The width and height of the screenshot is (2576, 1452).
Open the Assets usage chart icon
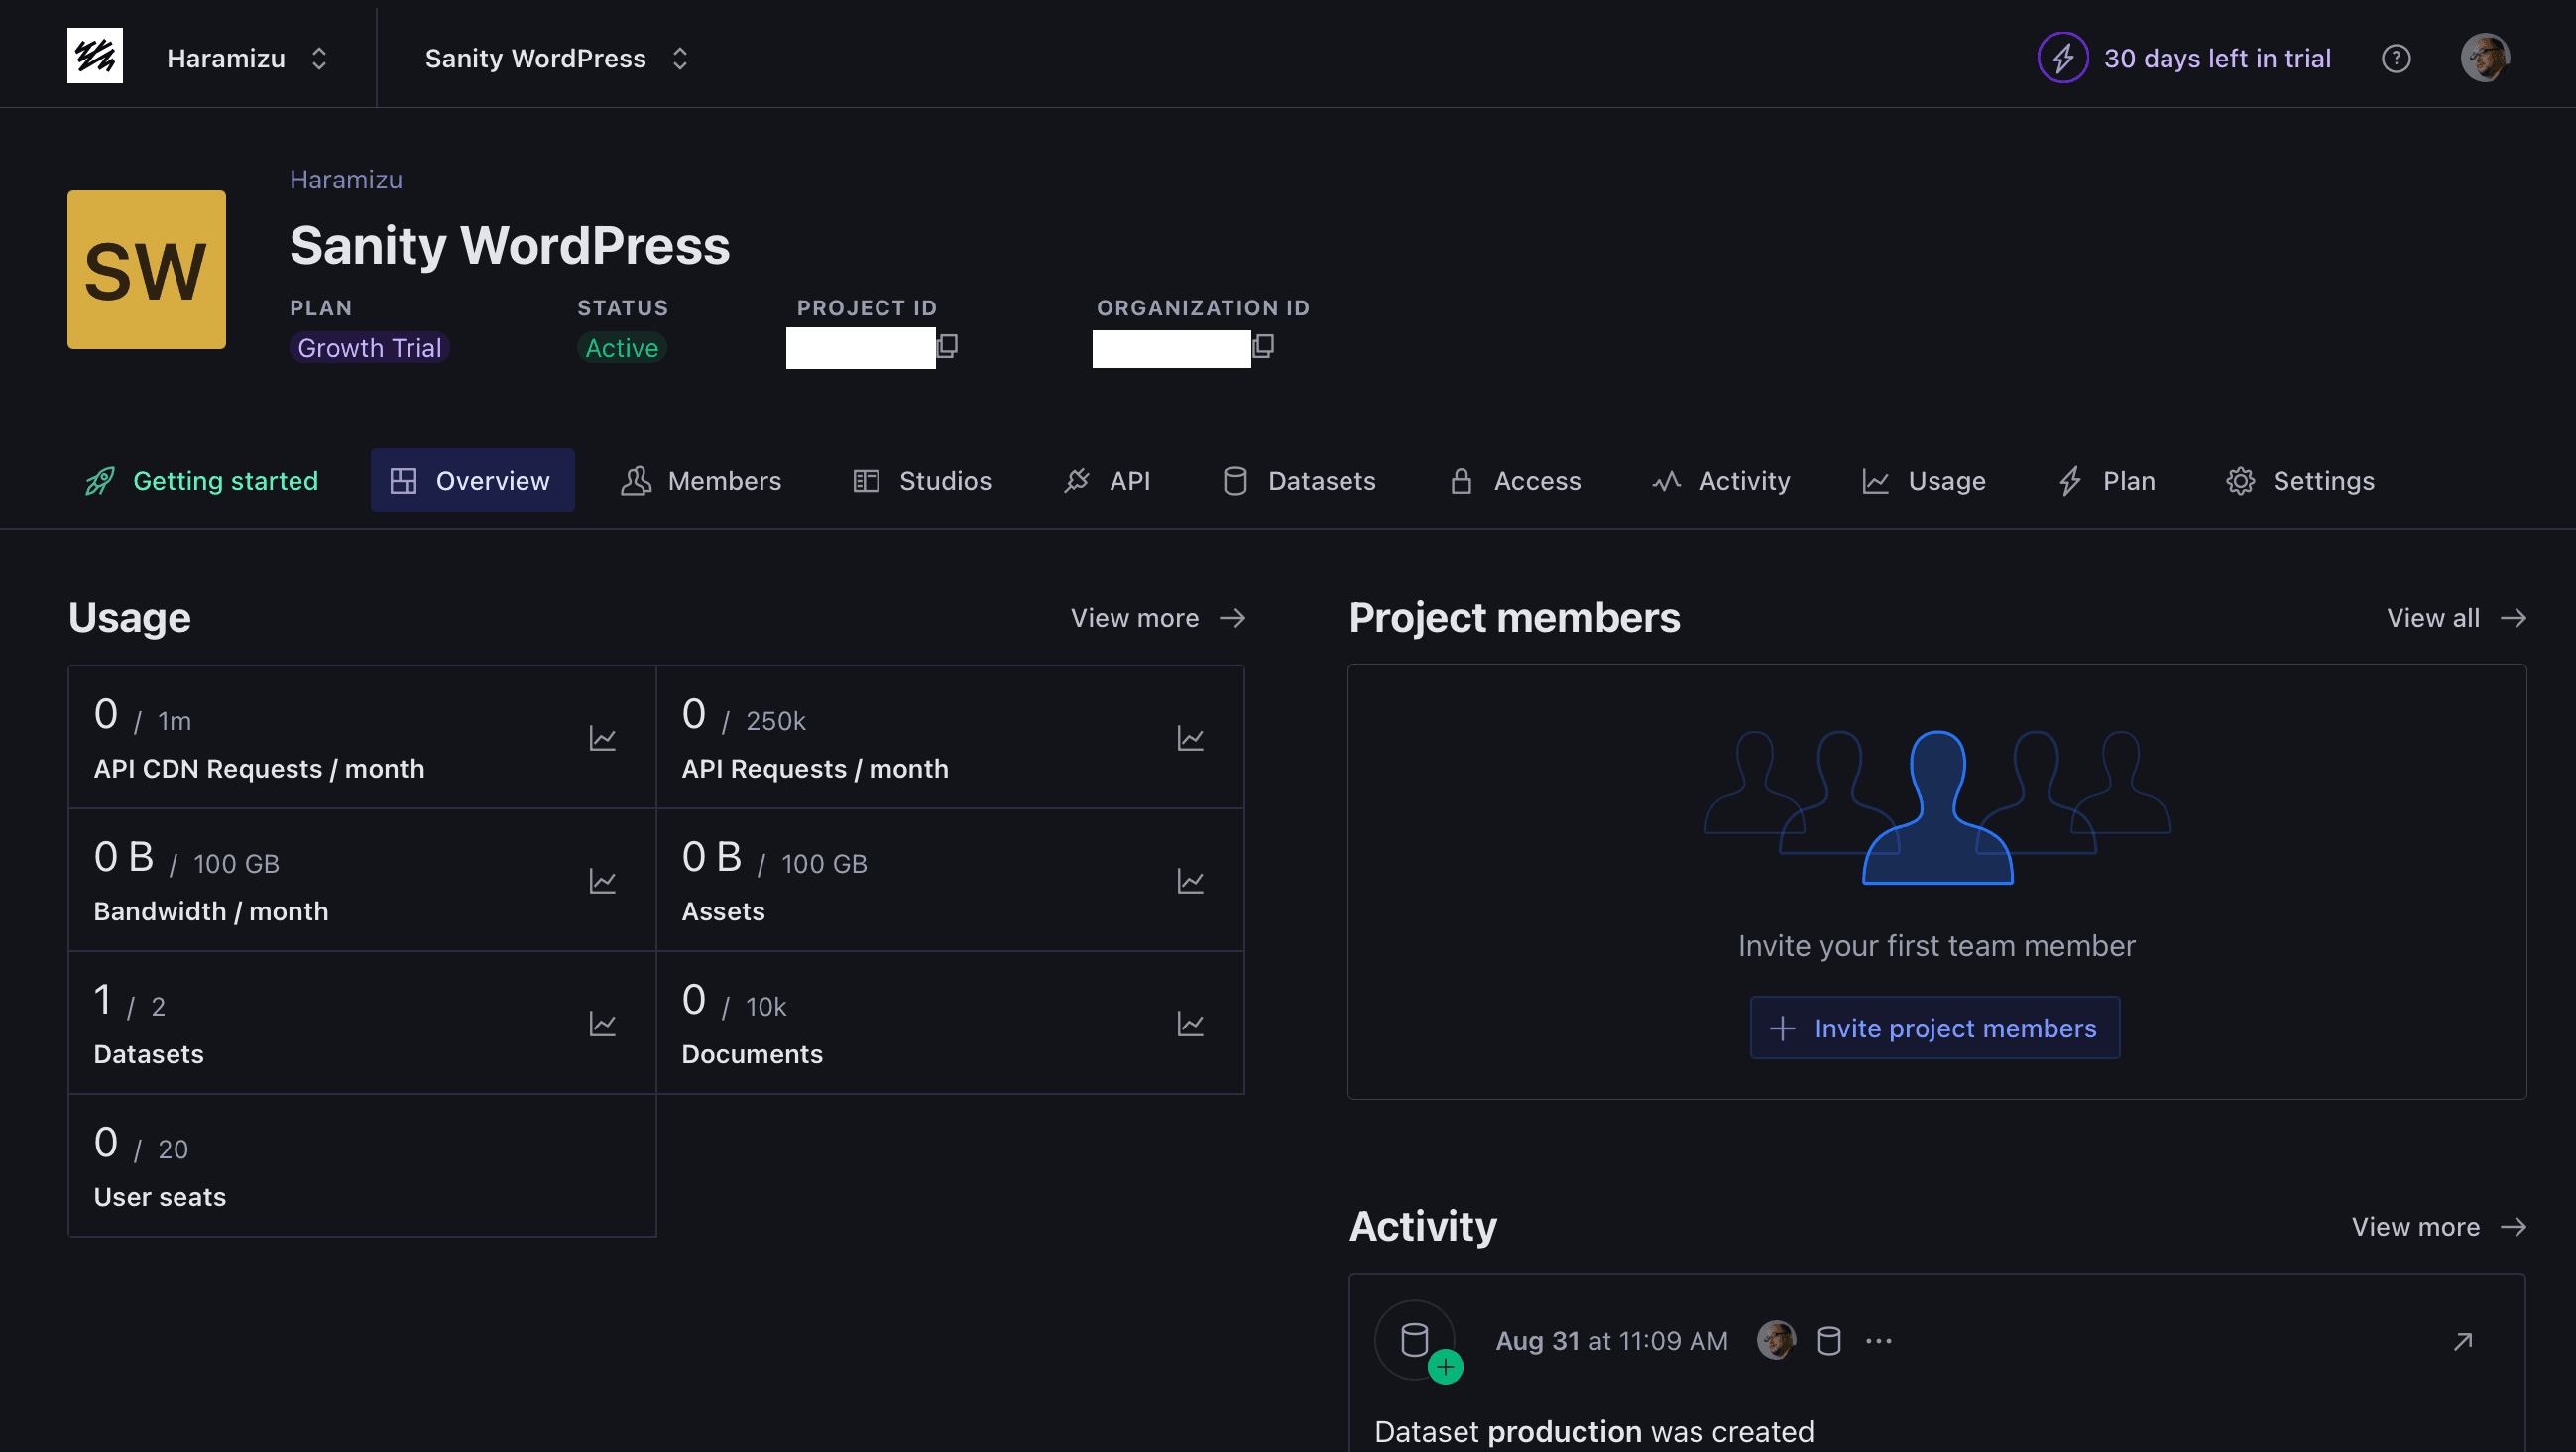pos(1190,881)
